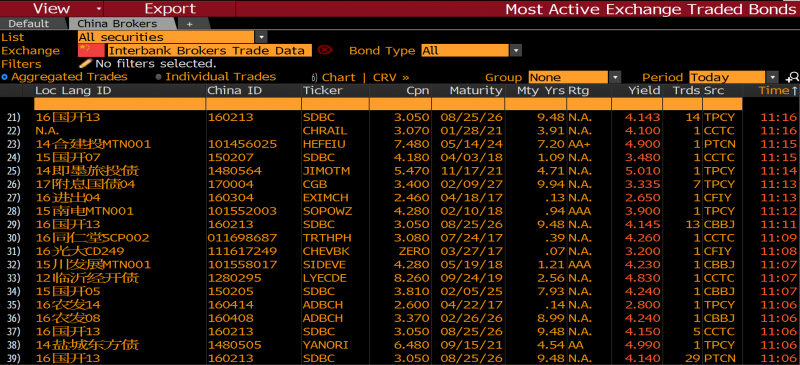This screenshot has width=800, height=365.
Task: Sort by the Cpn column header
Action: (418, 91)
